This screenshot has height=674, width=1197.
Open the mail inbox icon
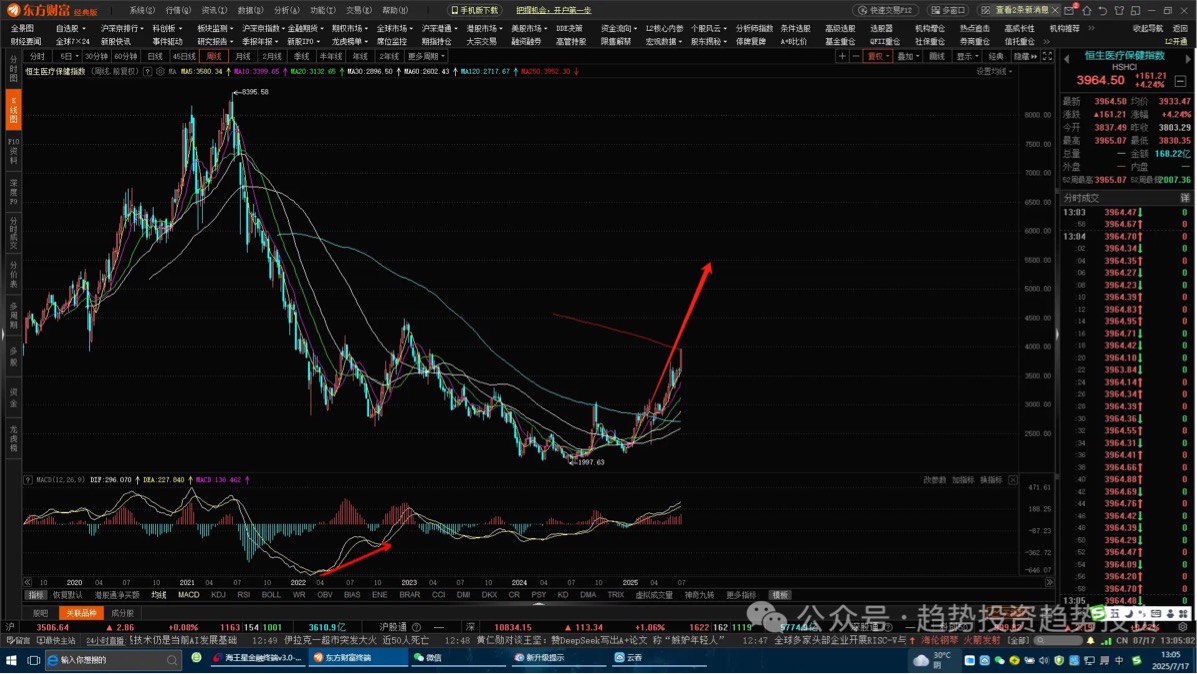(1070, 11)
